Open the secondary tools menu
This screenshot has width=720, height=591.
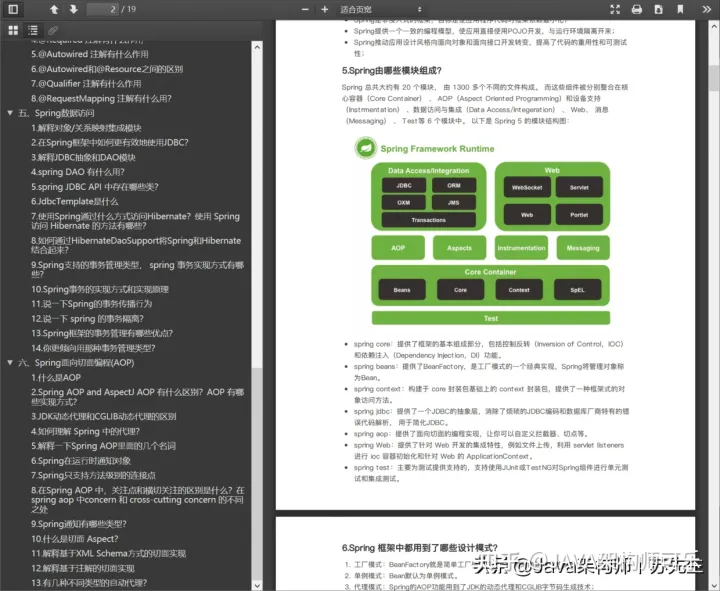(x=707, y=9)
